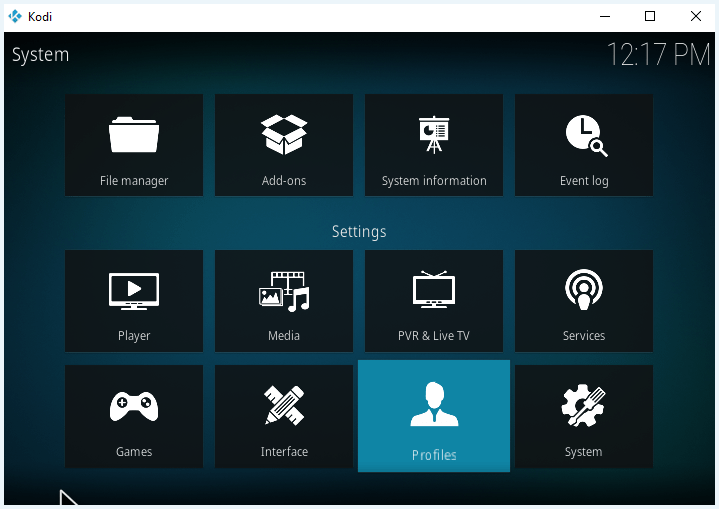This screenshot has height=509, width=719.
Task: Open the File manager folder icon
Action: click(134, 135)
